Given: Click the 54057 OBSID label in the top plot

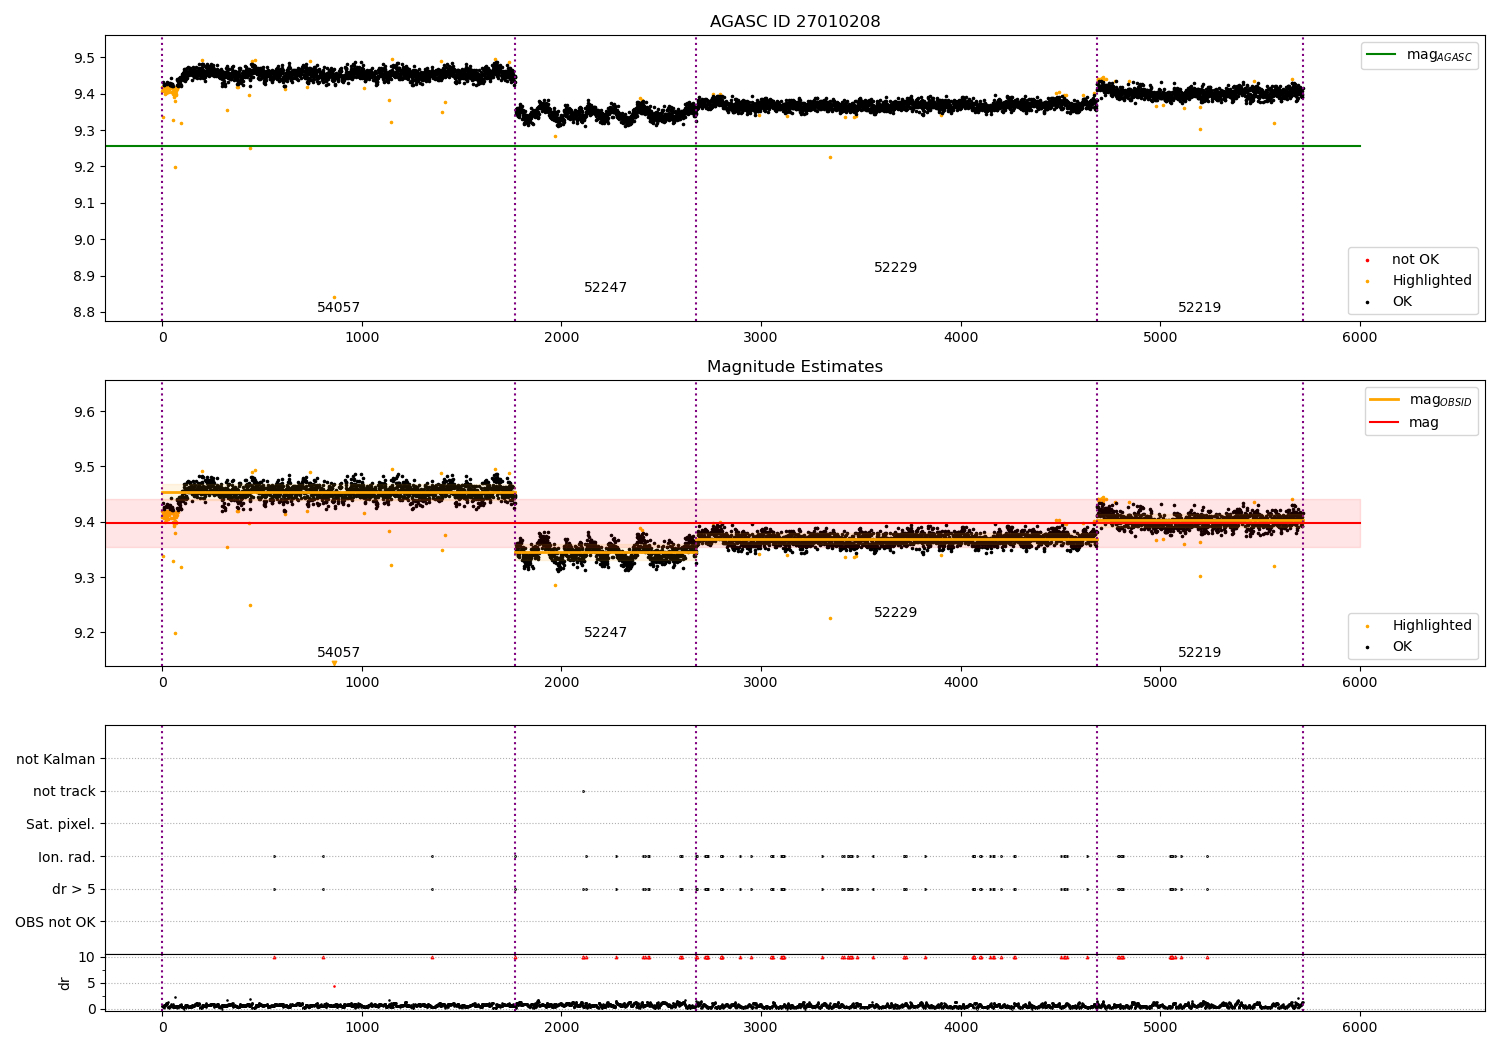Looking at the screenshot, I should click(x=338, y=308).
